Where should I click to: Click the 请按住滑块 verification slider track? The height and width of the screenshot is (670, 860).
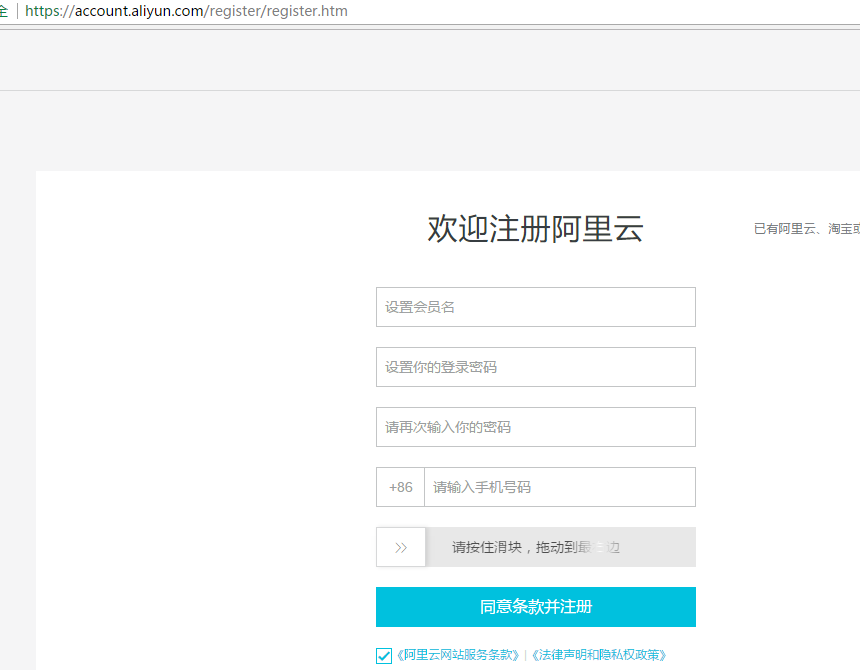point(560,547)
